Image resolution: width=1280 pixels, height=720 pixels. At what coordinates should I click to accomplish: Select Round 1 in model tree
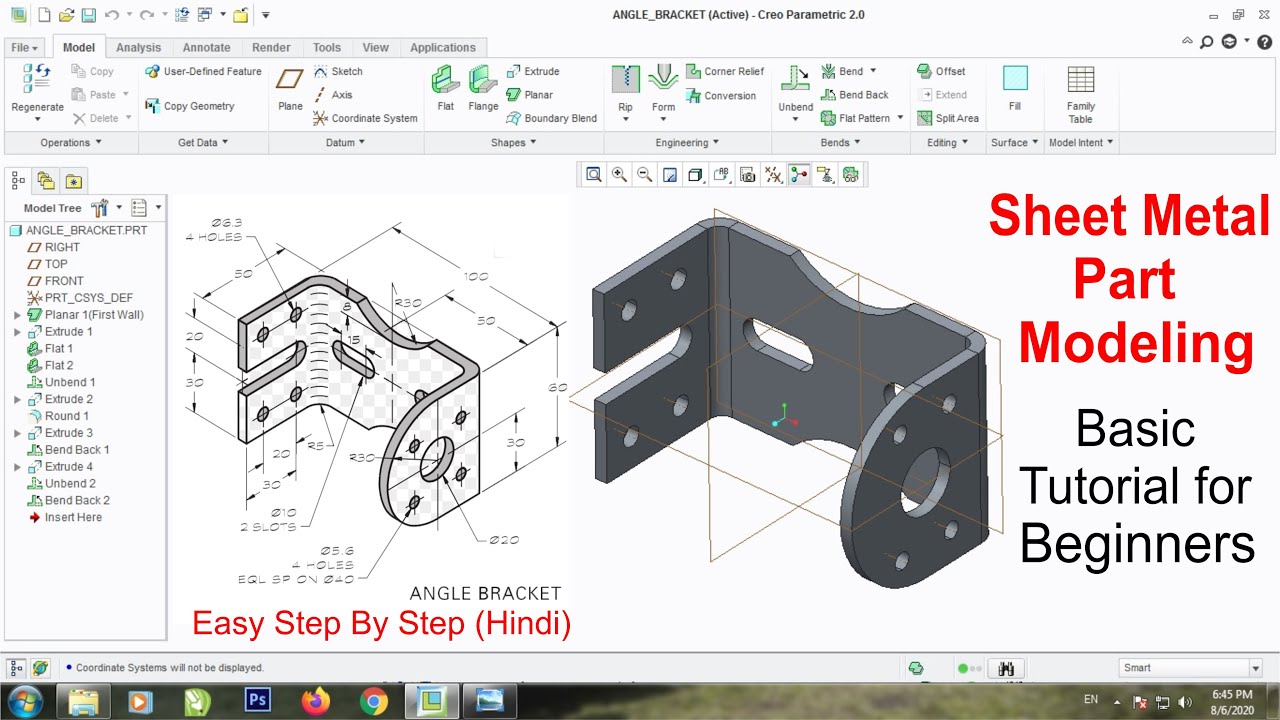pos(58,416)
